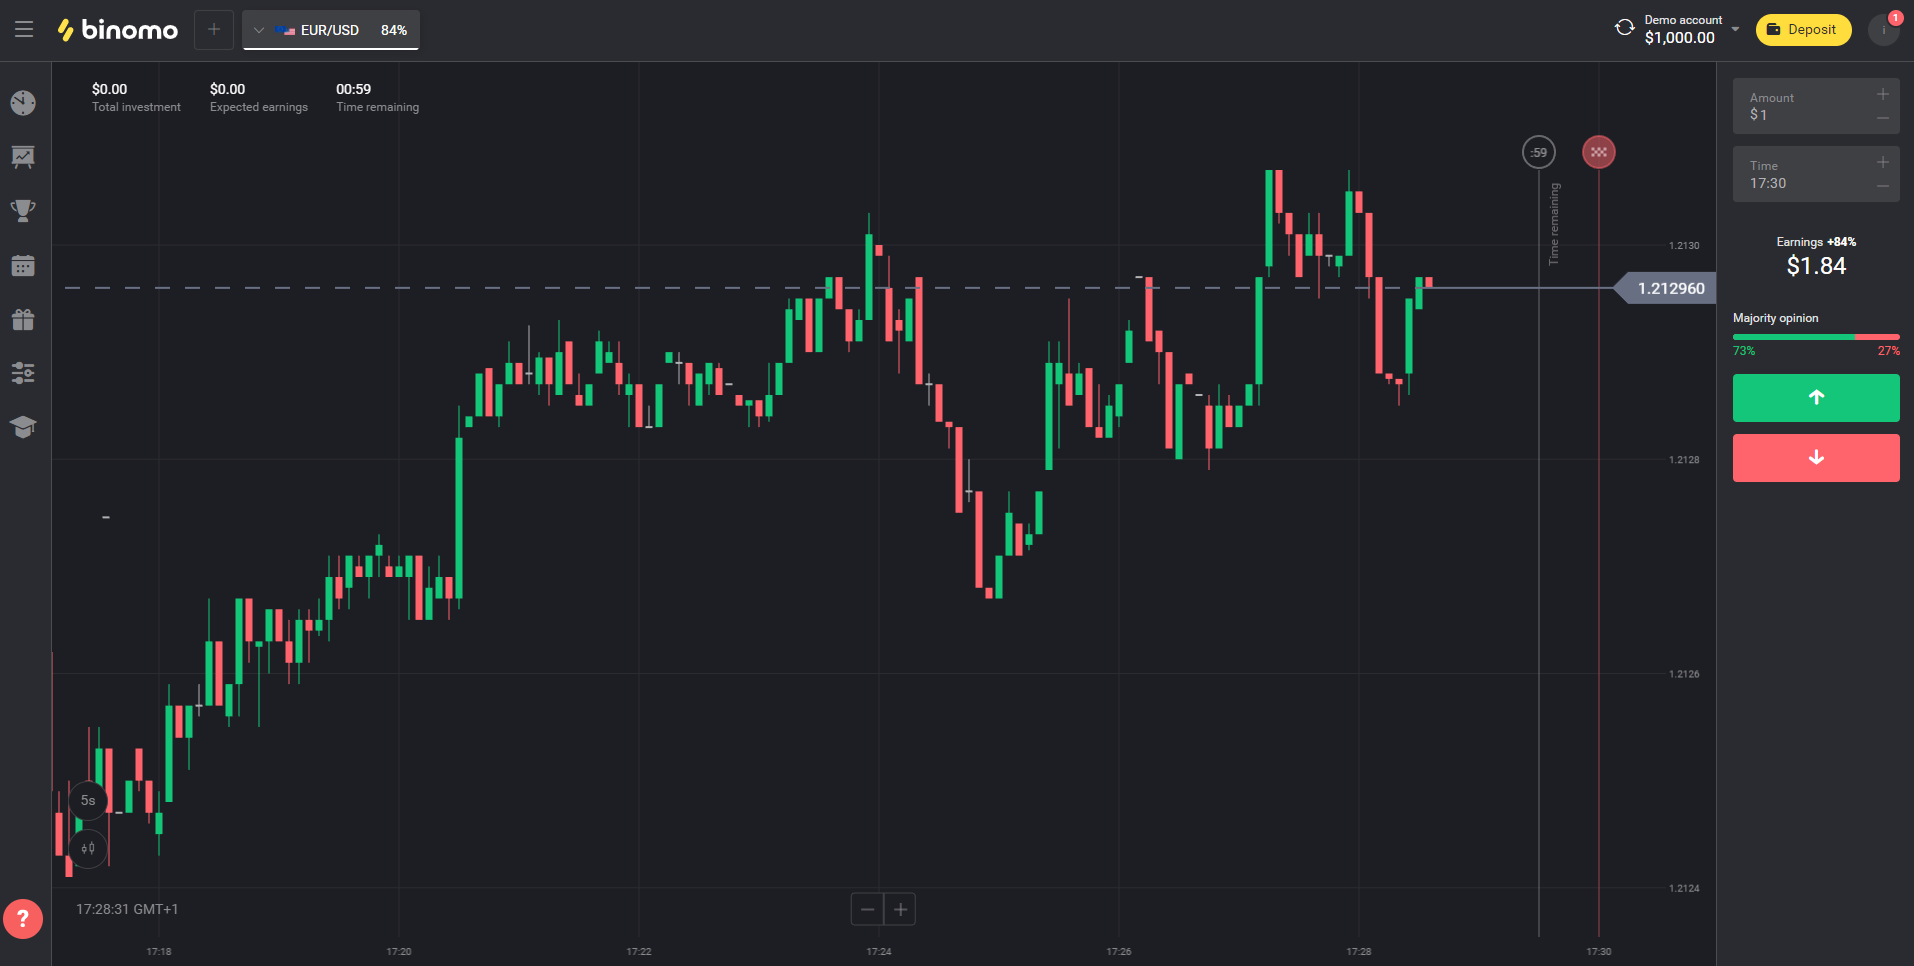Decrease trade amount with minus
1914x966 pixels.
click(1883, 118)
